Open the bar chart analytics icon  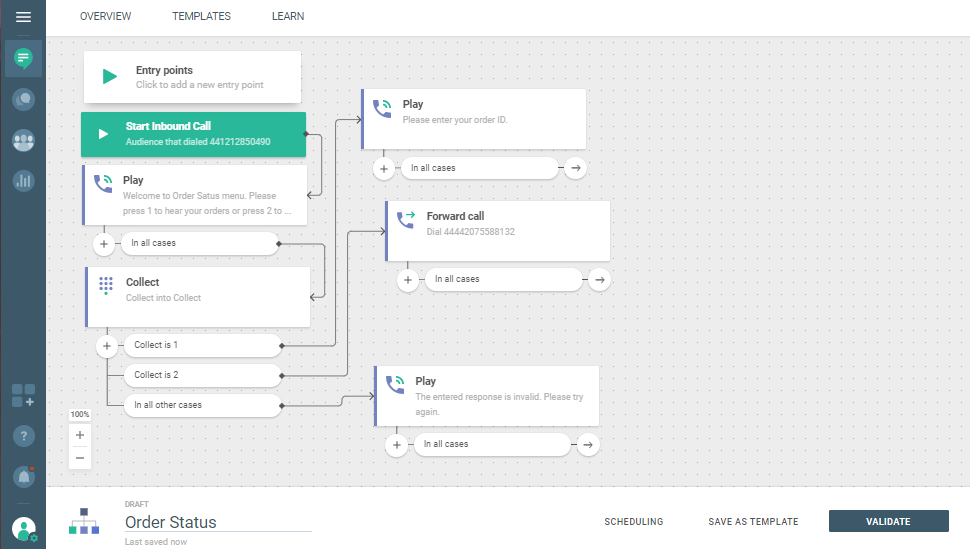(x=23, y=181)
